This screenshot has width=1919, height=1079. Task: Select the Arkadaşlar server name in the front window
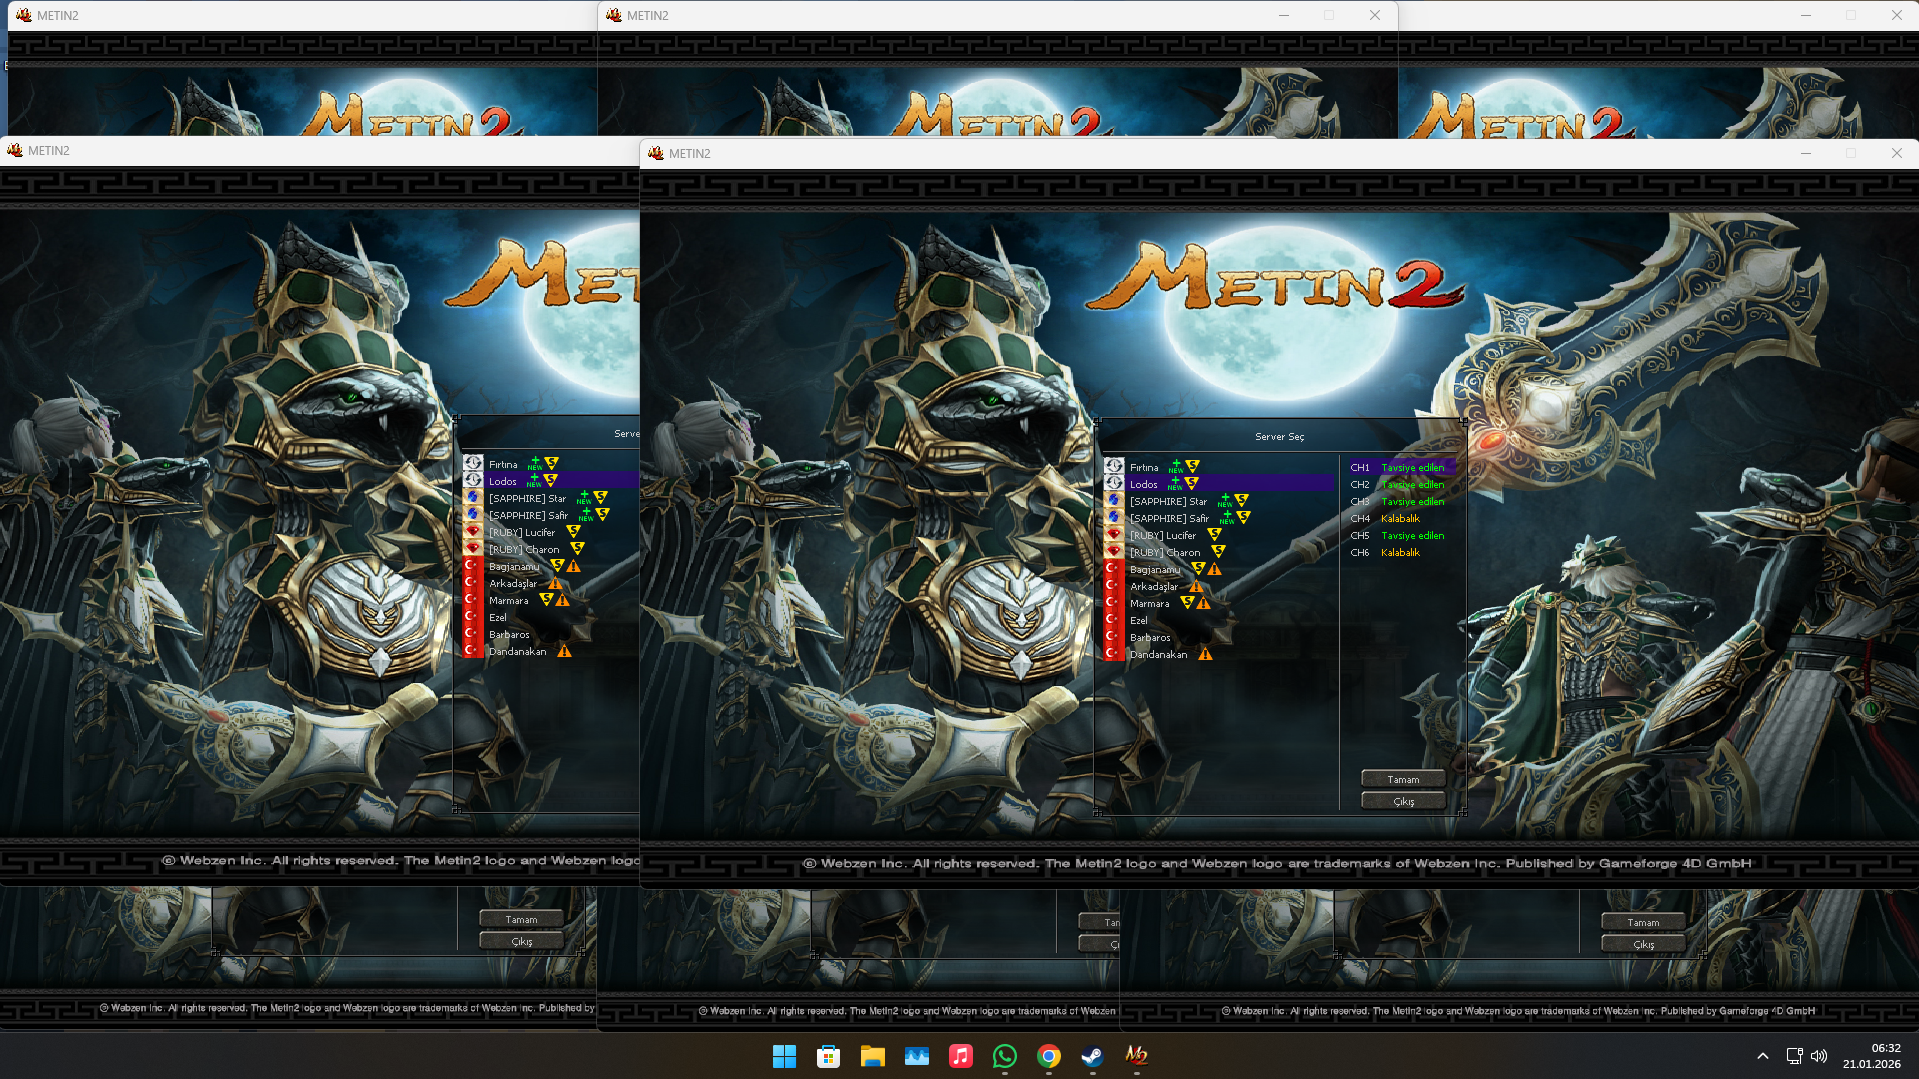pyautogui.click(x=1154, y=586)
